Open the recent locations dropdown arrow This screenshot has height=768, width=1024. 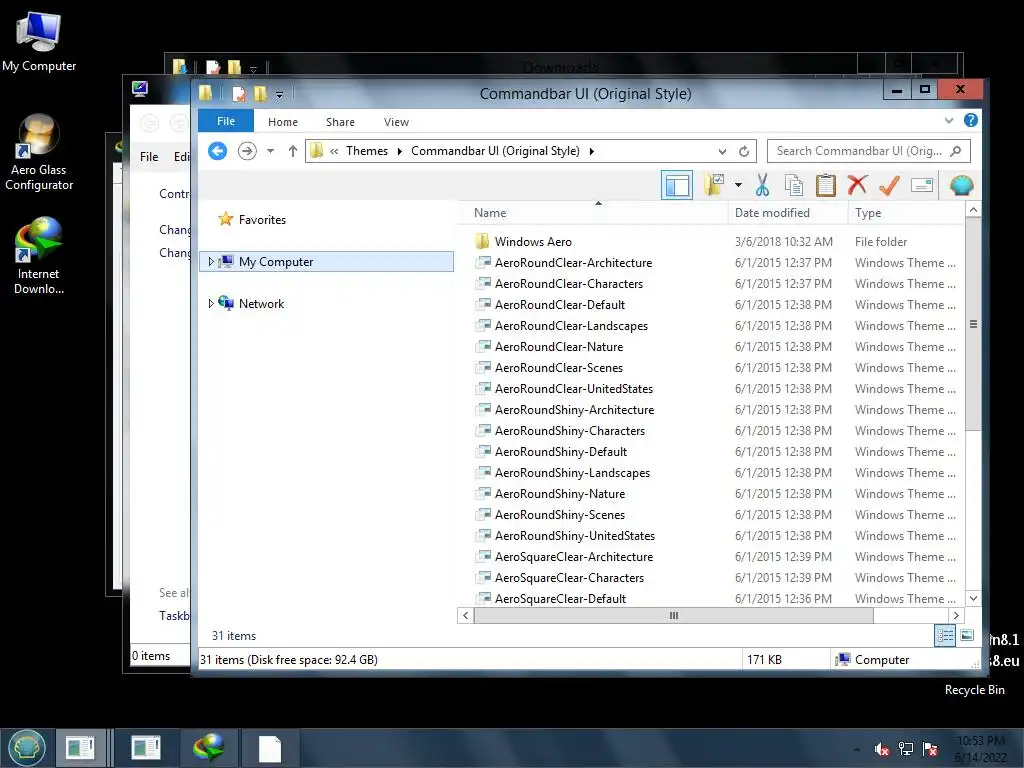[x=270, y=151]
